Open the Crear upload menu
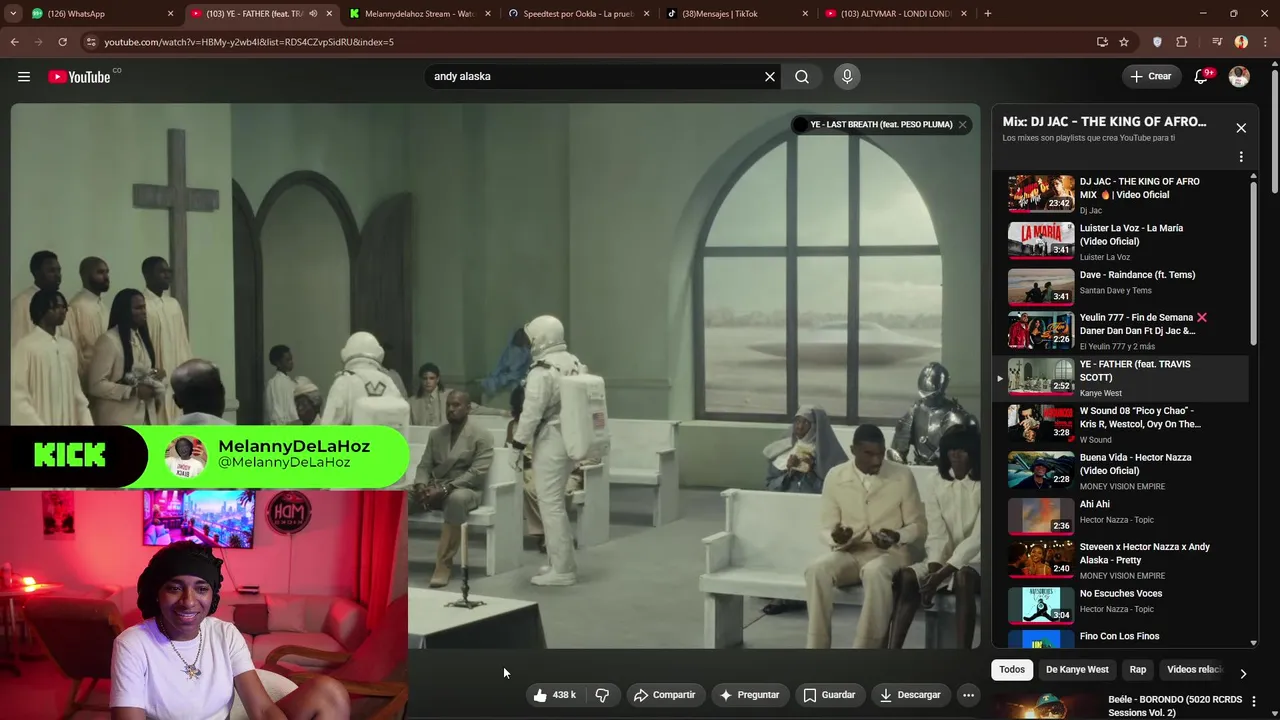Image resolution: width=1280 pixels, height=720 pixels. point(1150,76)
